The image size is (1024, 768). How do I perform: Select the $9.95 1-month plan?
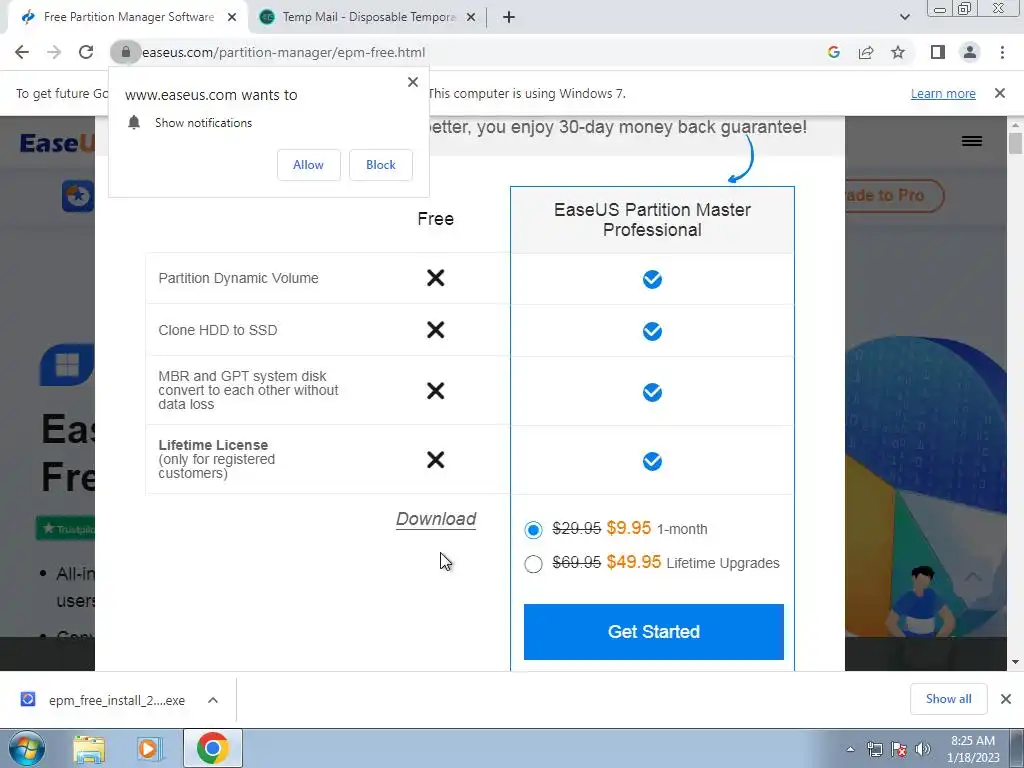click(533, 529)
